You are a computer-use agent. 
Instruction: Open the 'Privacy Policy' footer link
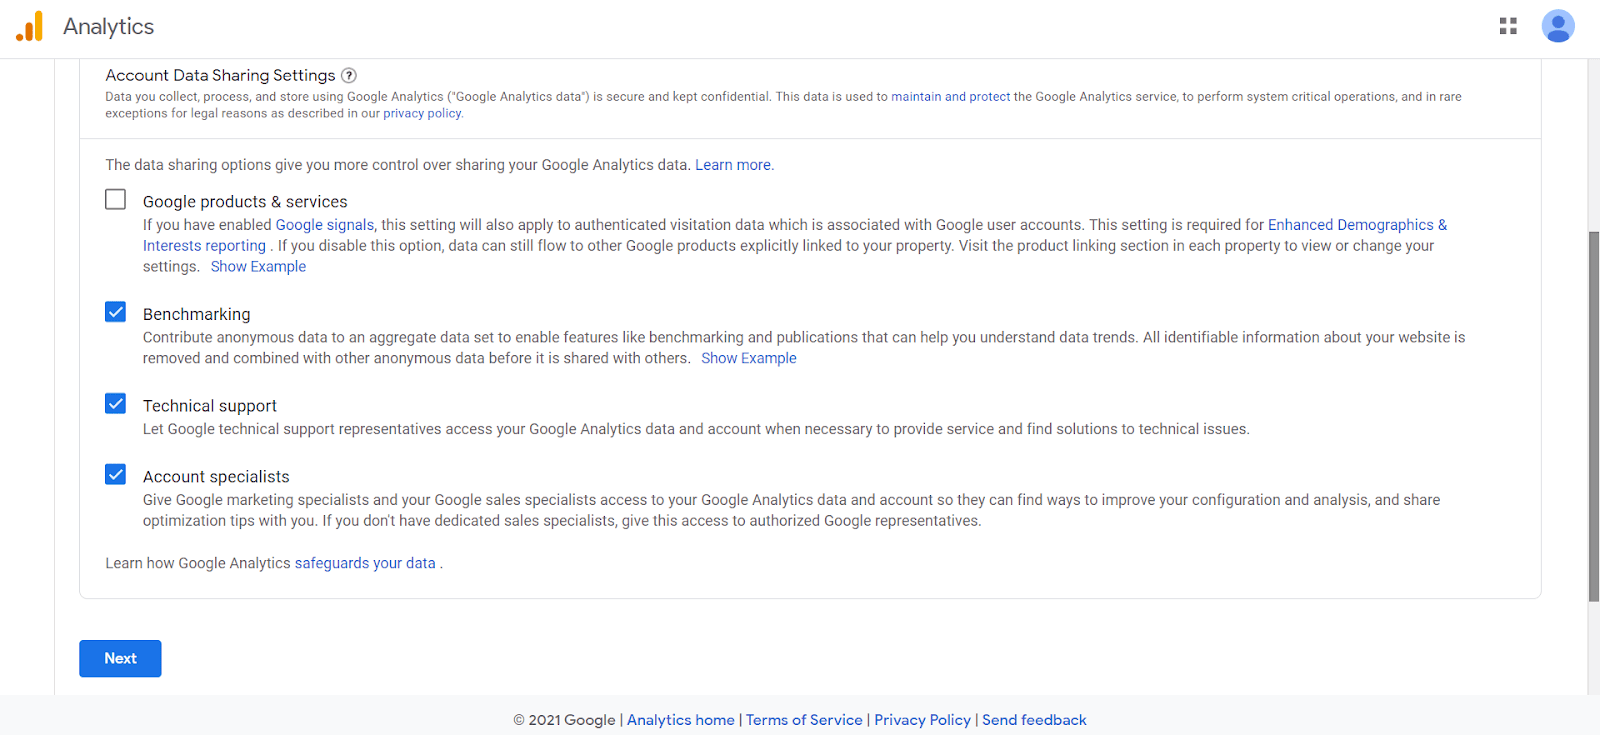tap(922, 720)
